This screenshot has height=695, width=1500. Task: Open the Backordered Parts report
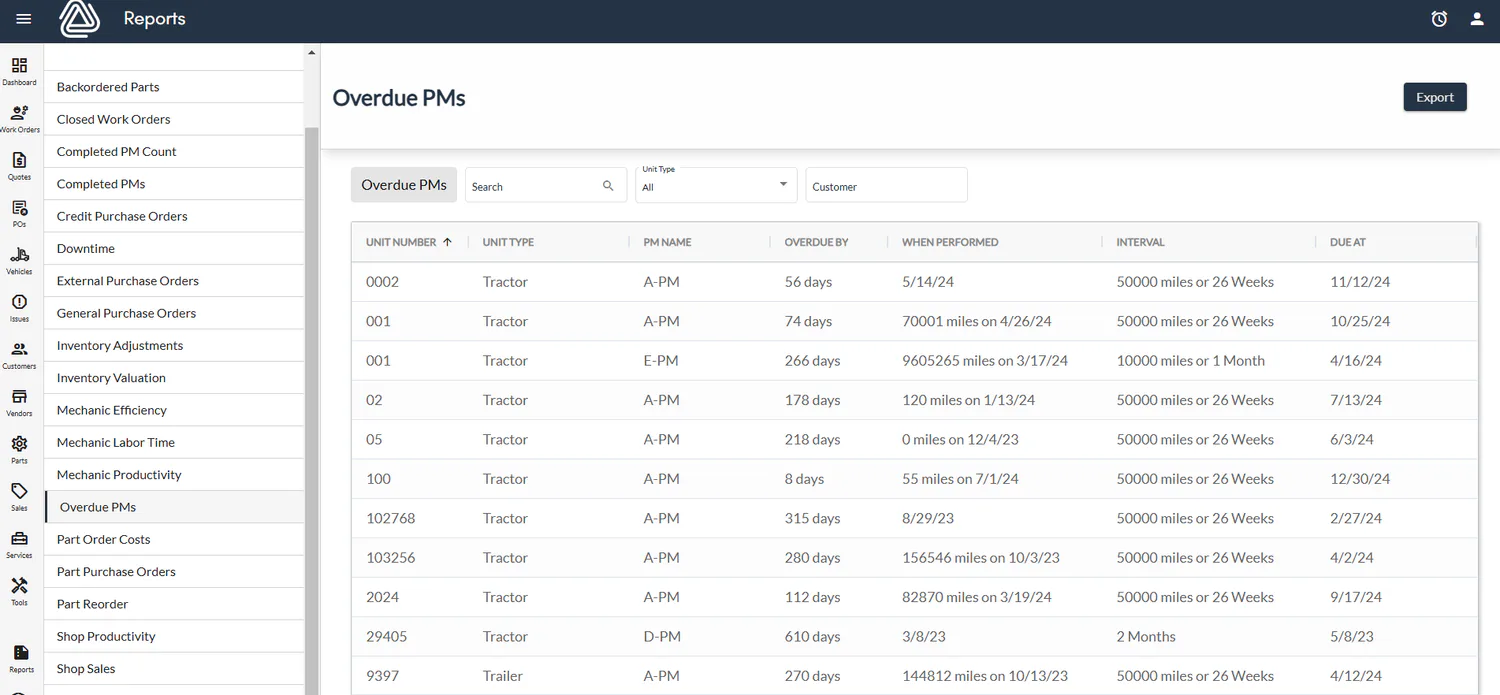click(x=174, y=87)
